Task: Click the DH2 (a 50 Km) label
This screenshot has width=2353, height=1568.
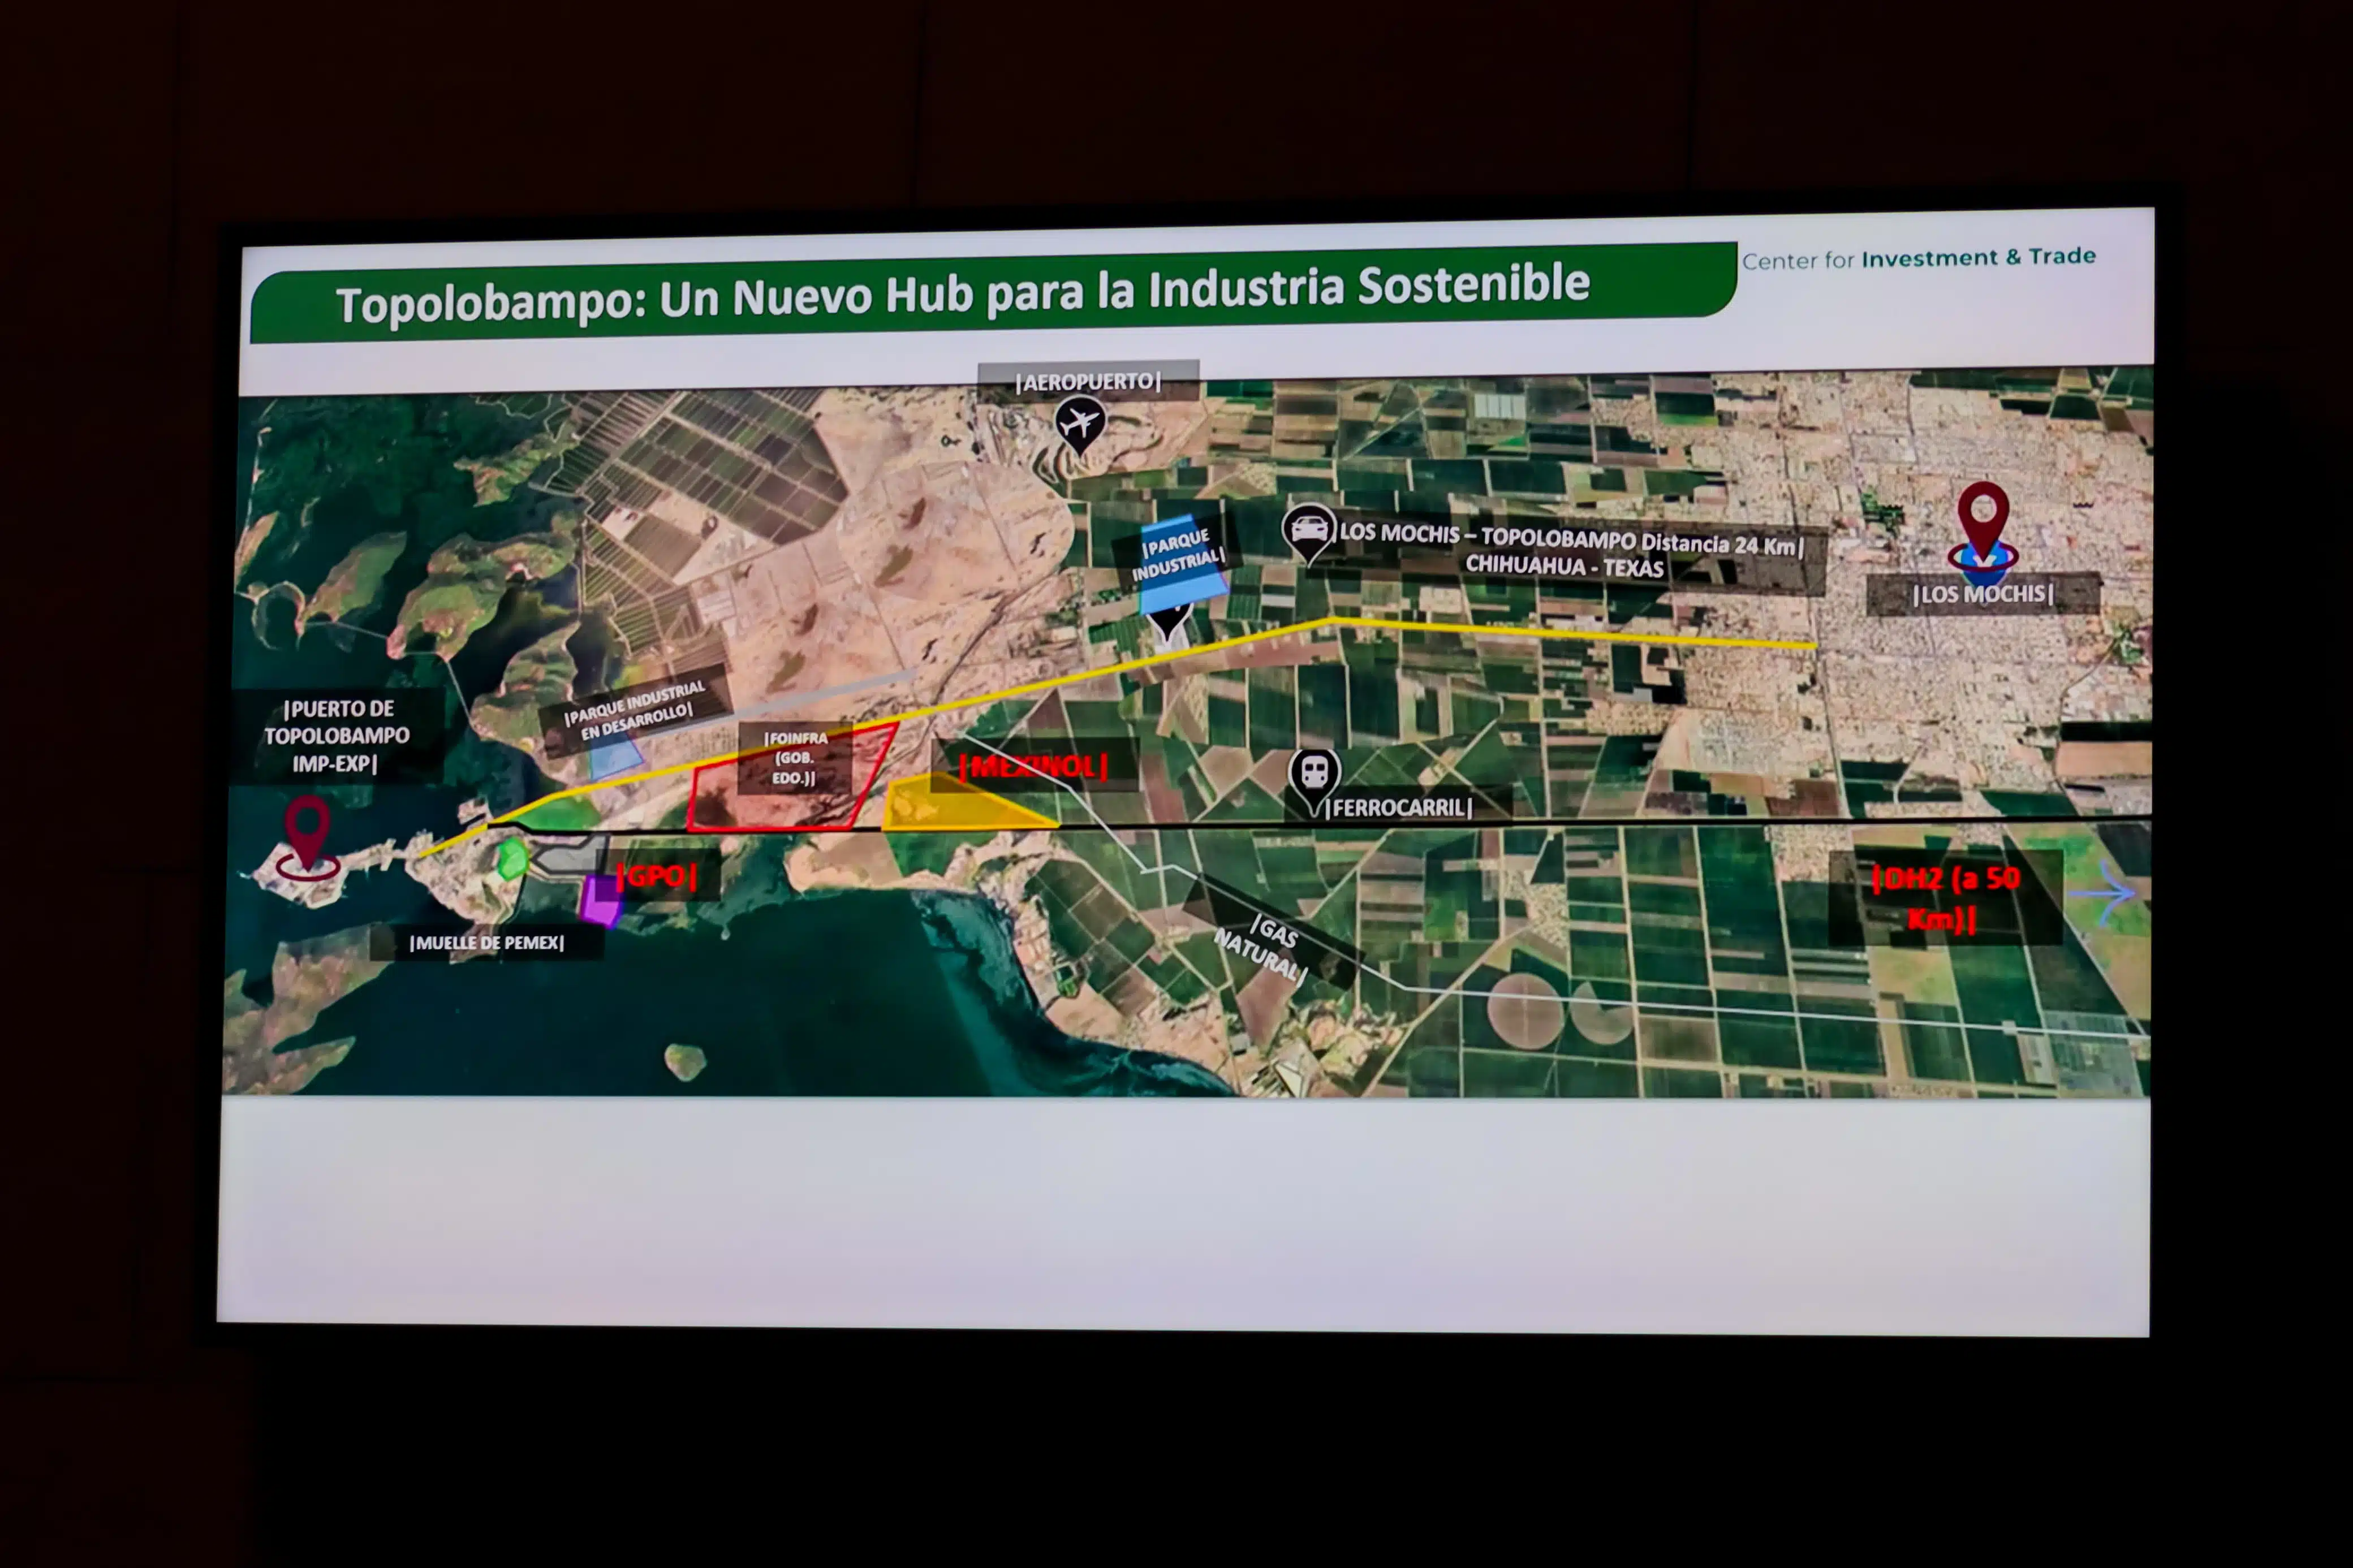Action: point(1945,897)
